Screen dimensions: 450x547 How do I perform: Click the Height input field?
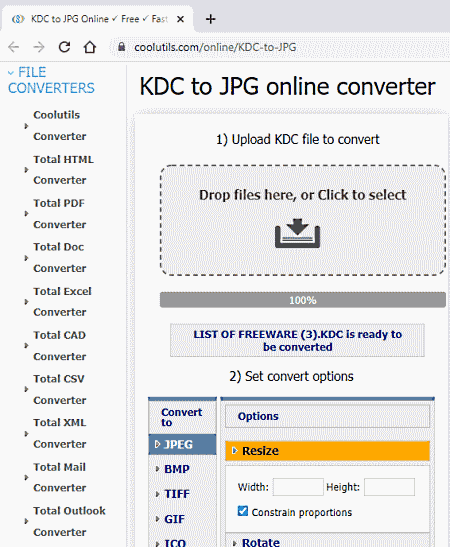389,487
